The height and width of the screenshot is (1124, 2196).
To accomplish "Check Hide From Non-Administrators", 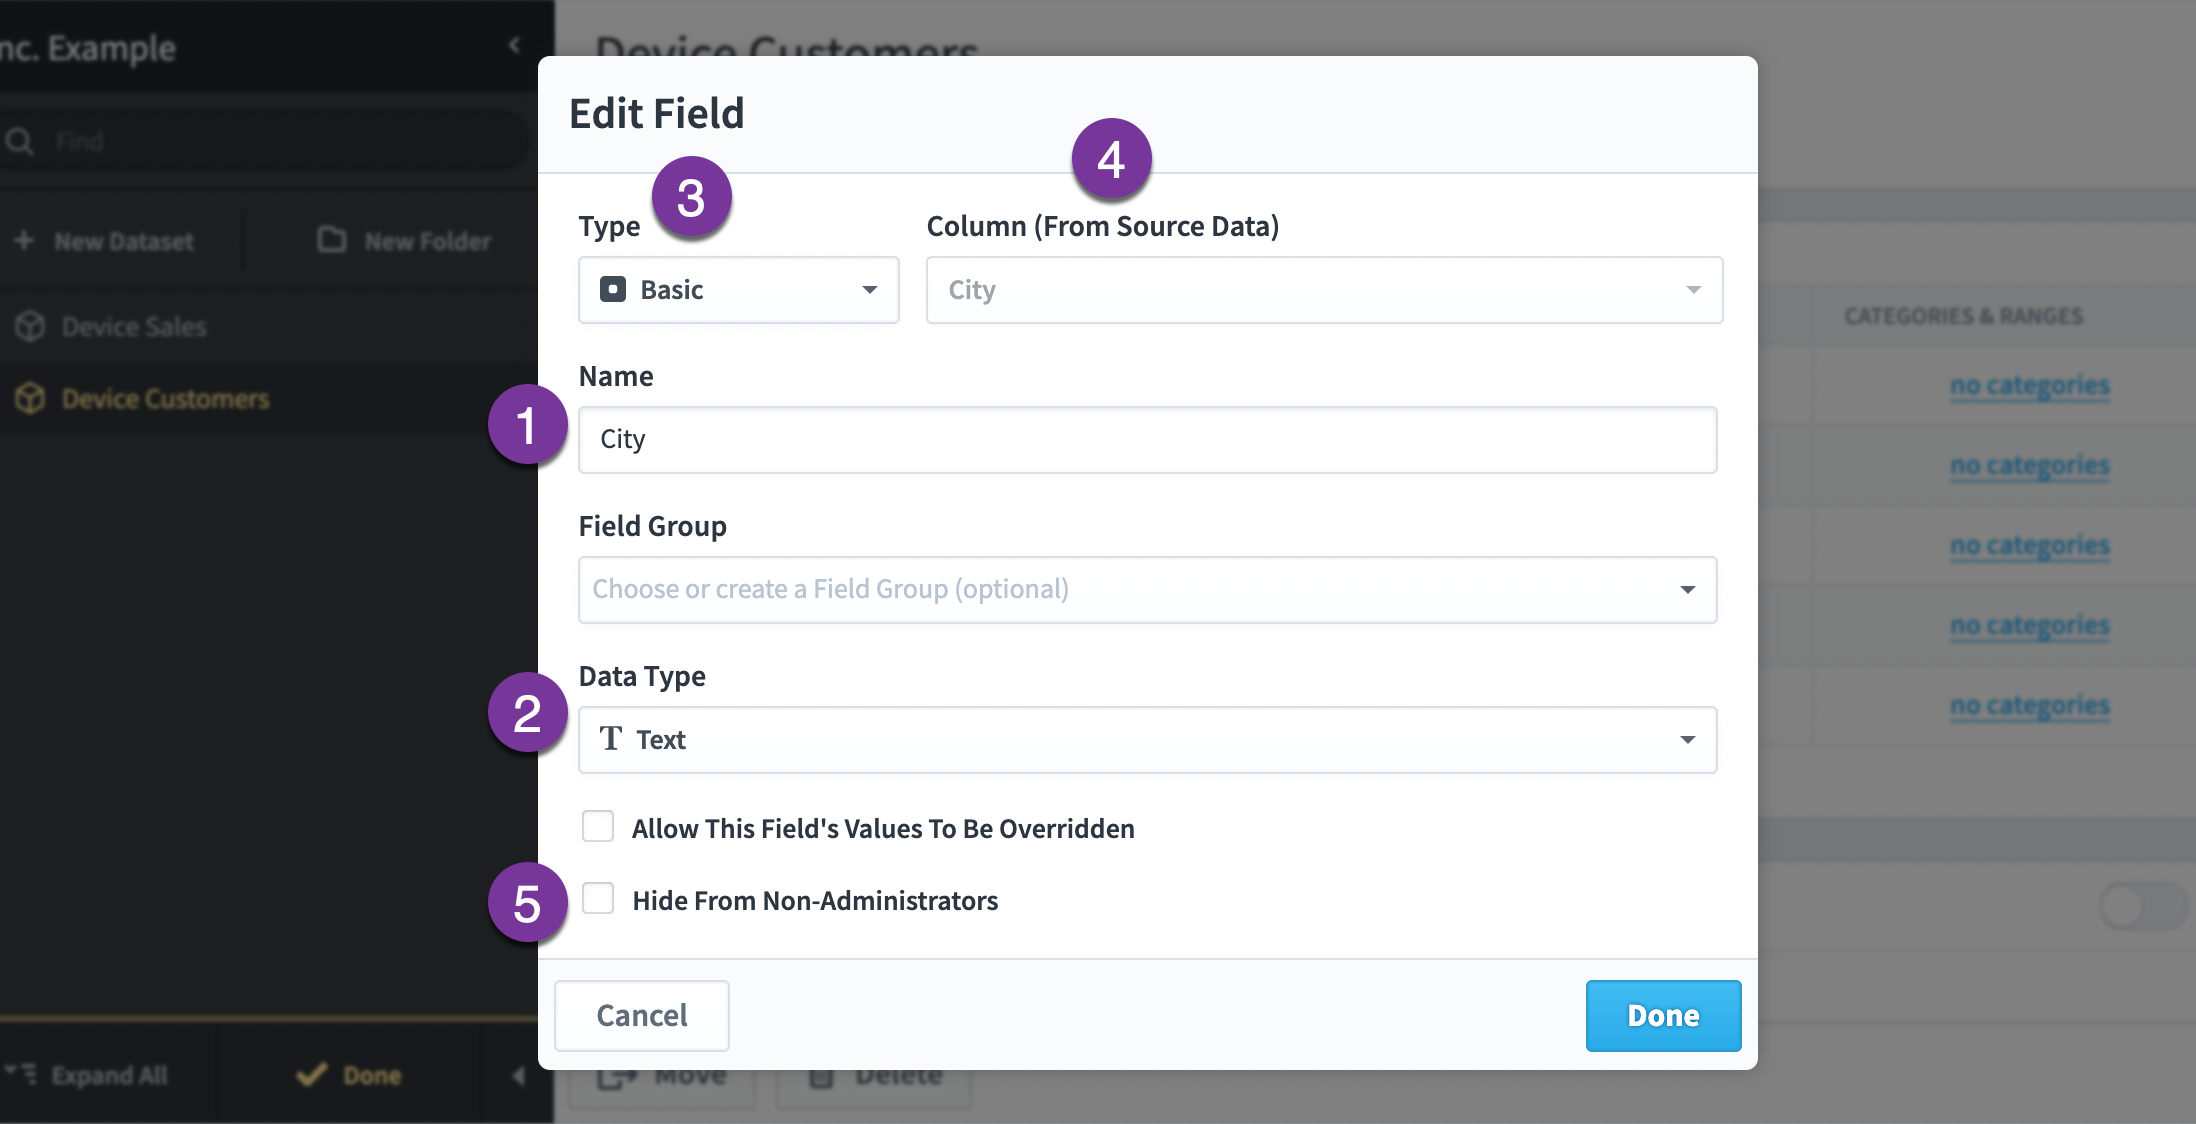I will [598, 899].
